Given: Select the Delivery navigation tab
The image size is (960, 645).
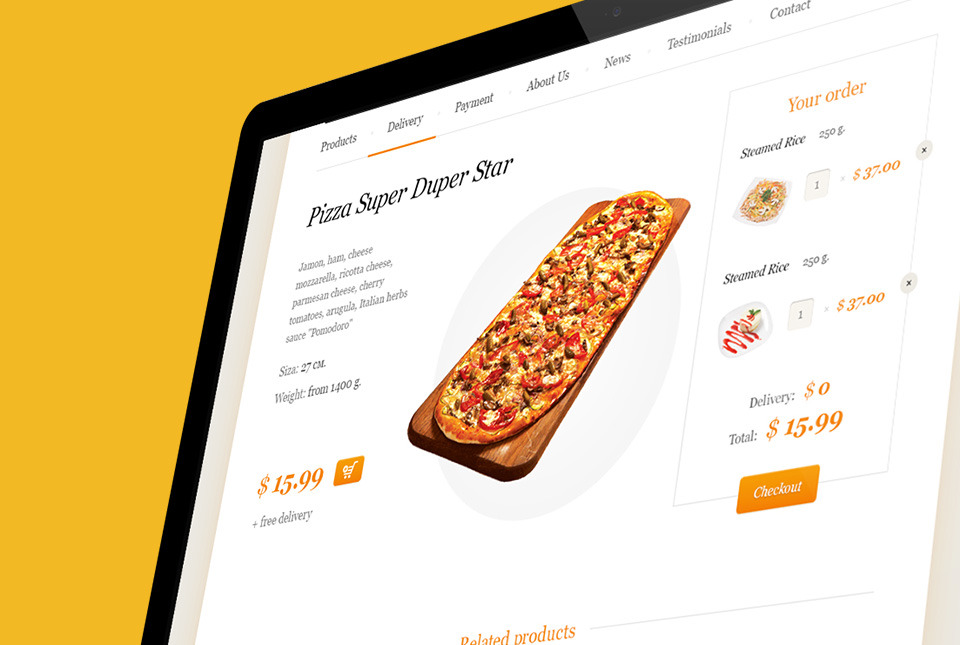Looking at the screenshot, I should [x=405, y=122].
